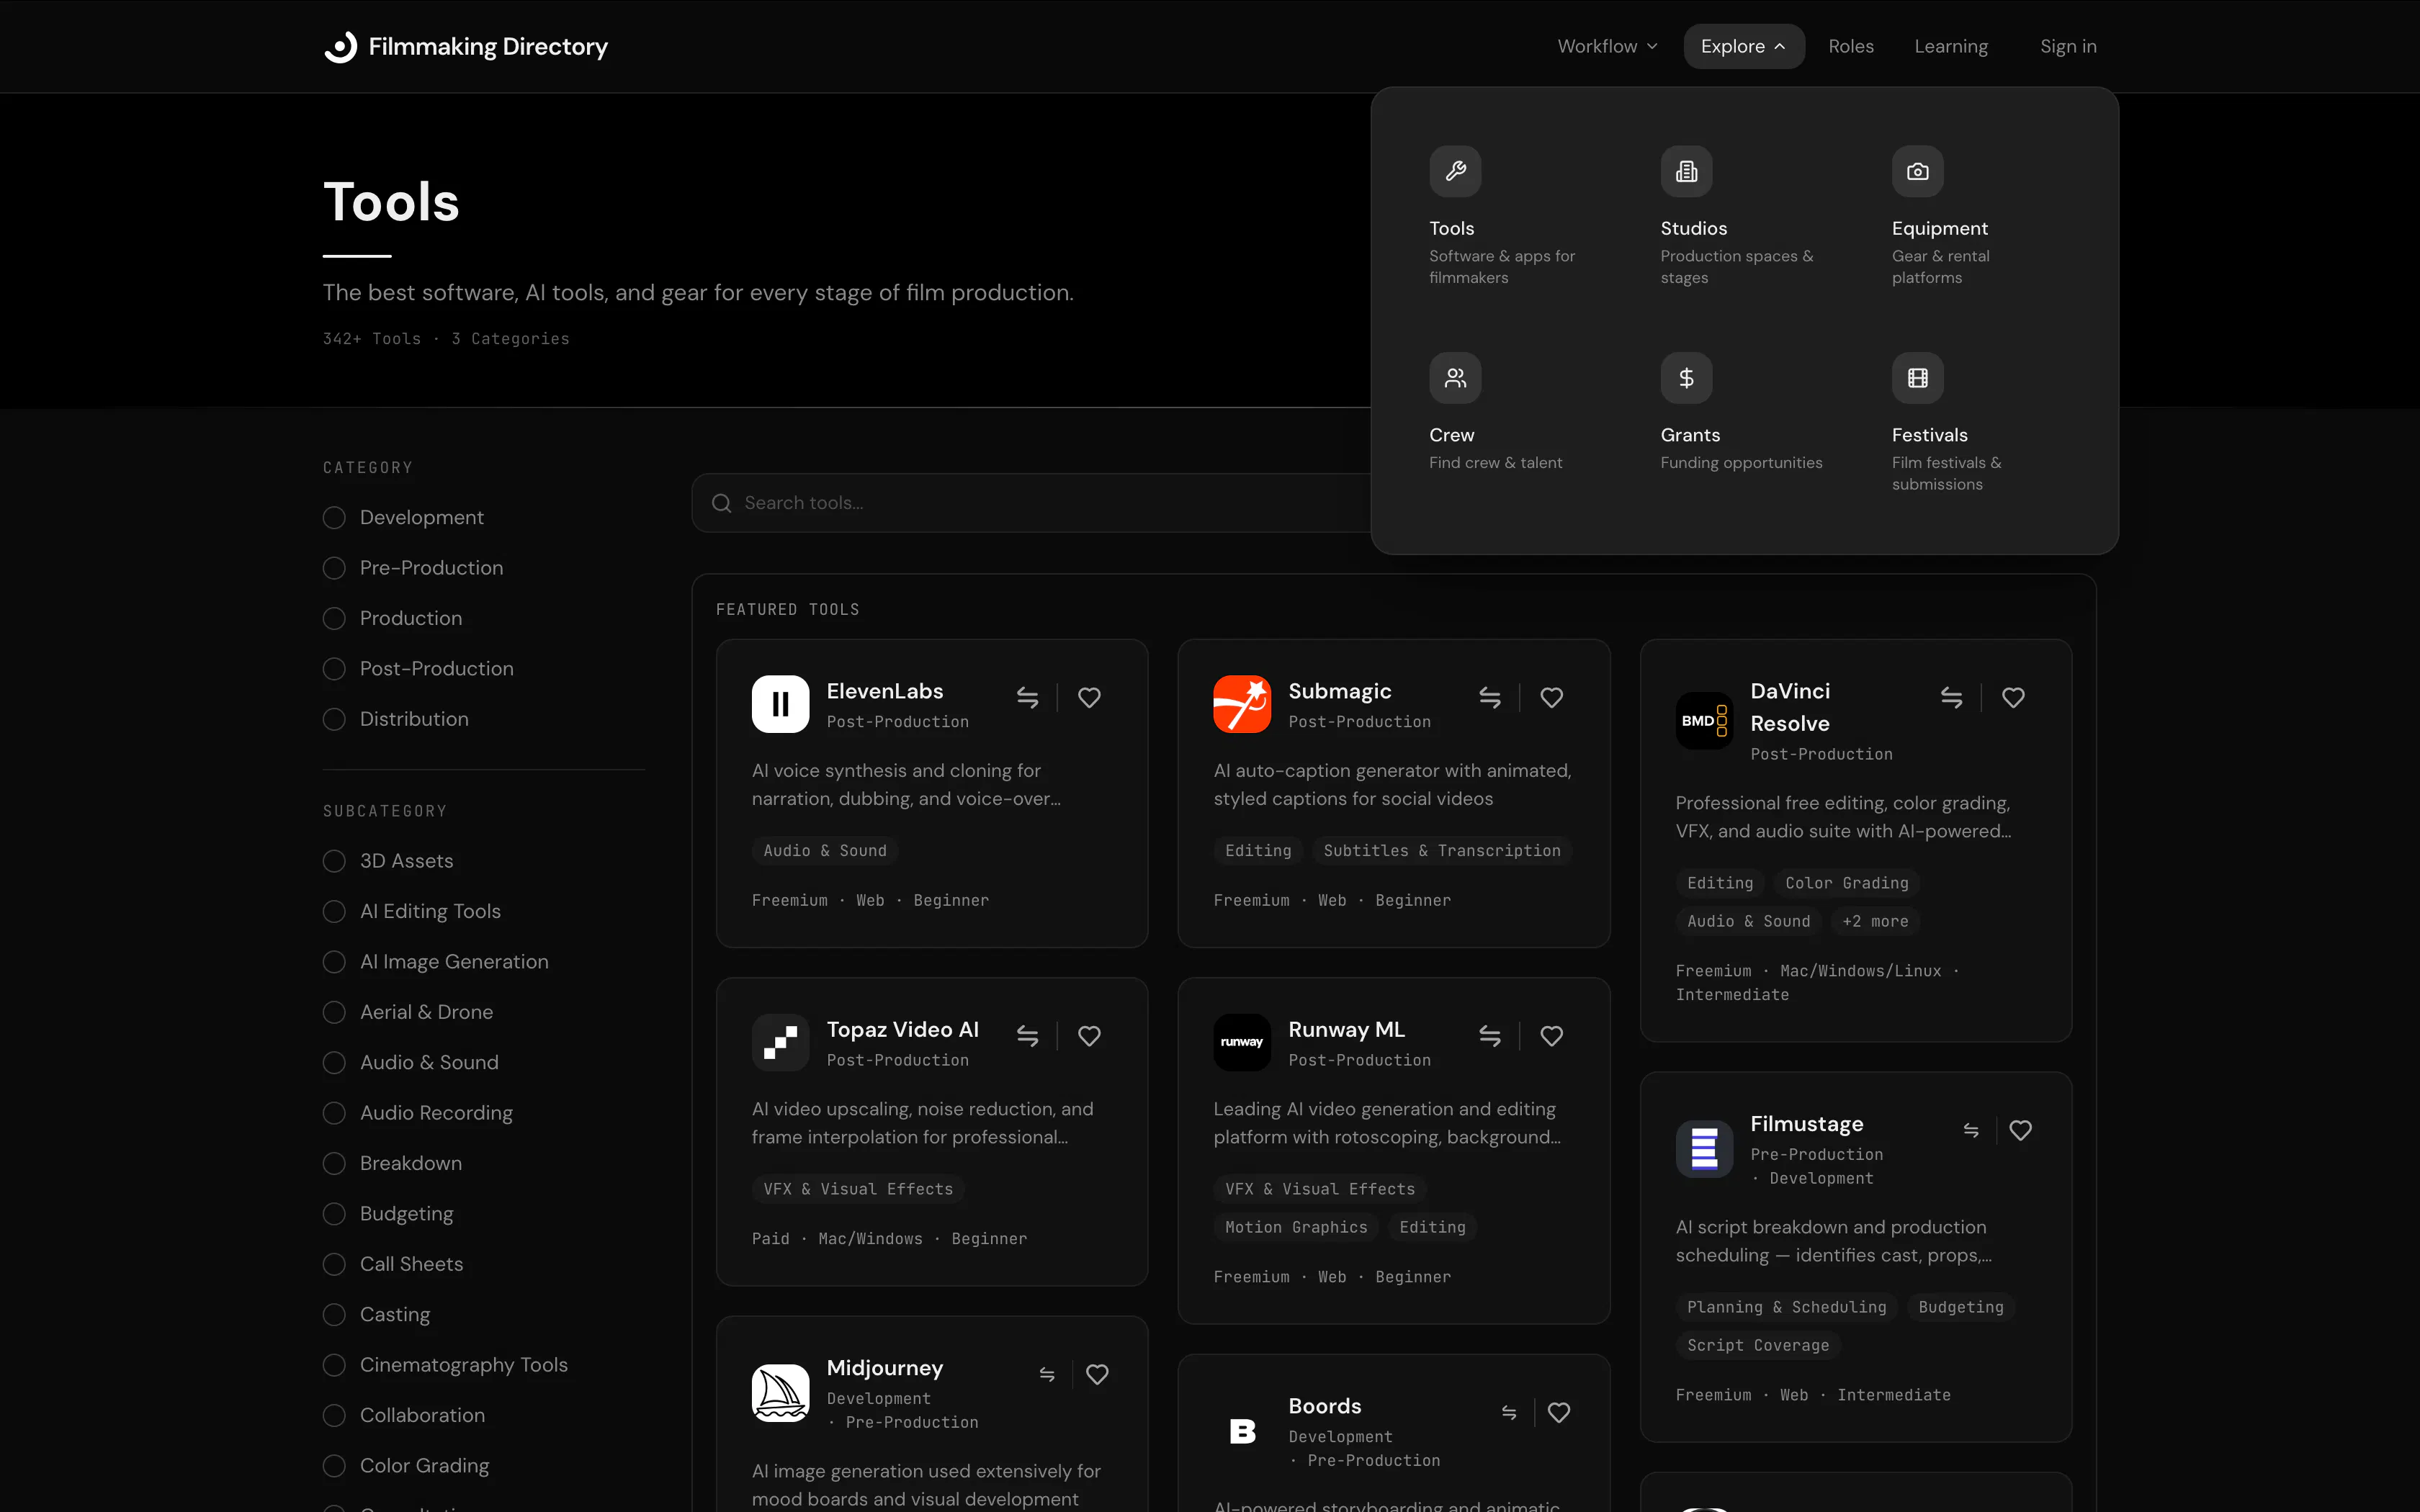Image resolution: width=2420 pixels, height=1512 pixels.
Task: Select the Post-Production category radio button
Action: 334,669
